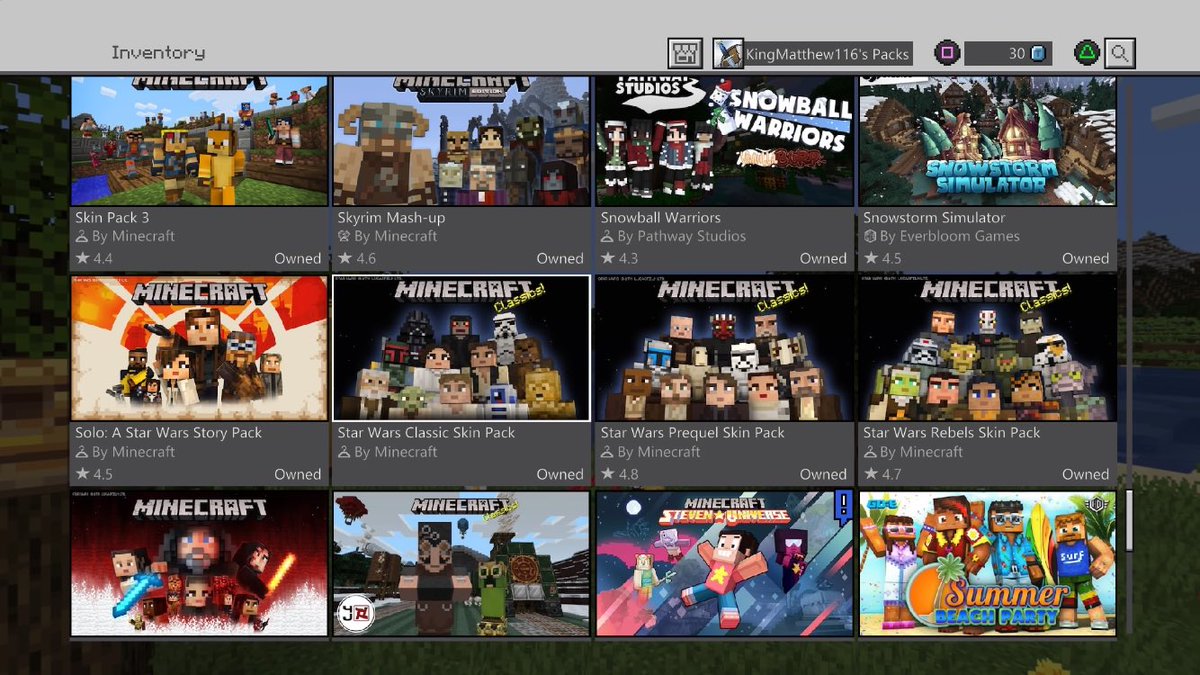This screenshot has width=1200, height=675.
Task: Click the star icon beside rating 4.4
Action: pyautogui.click(x=82, y=258)
